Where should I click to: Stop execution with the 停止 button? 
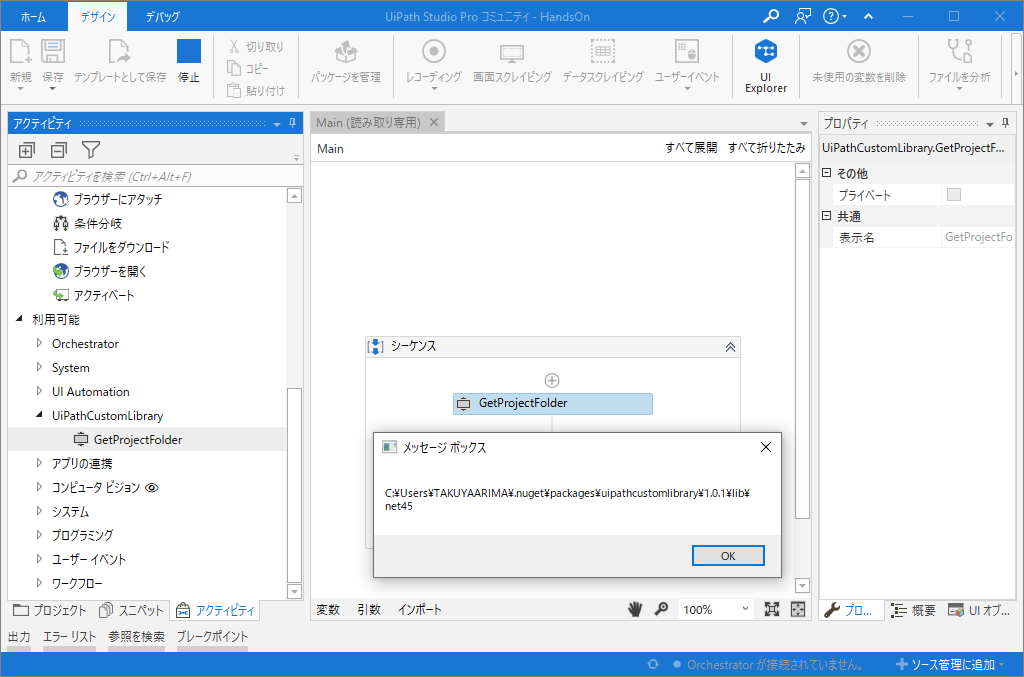(189, 61)
